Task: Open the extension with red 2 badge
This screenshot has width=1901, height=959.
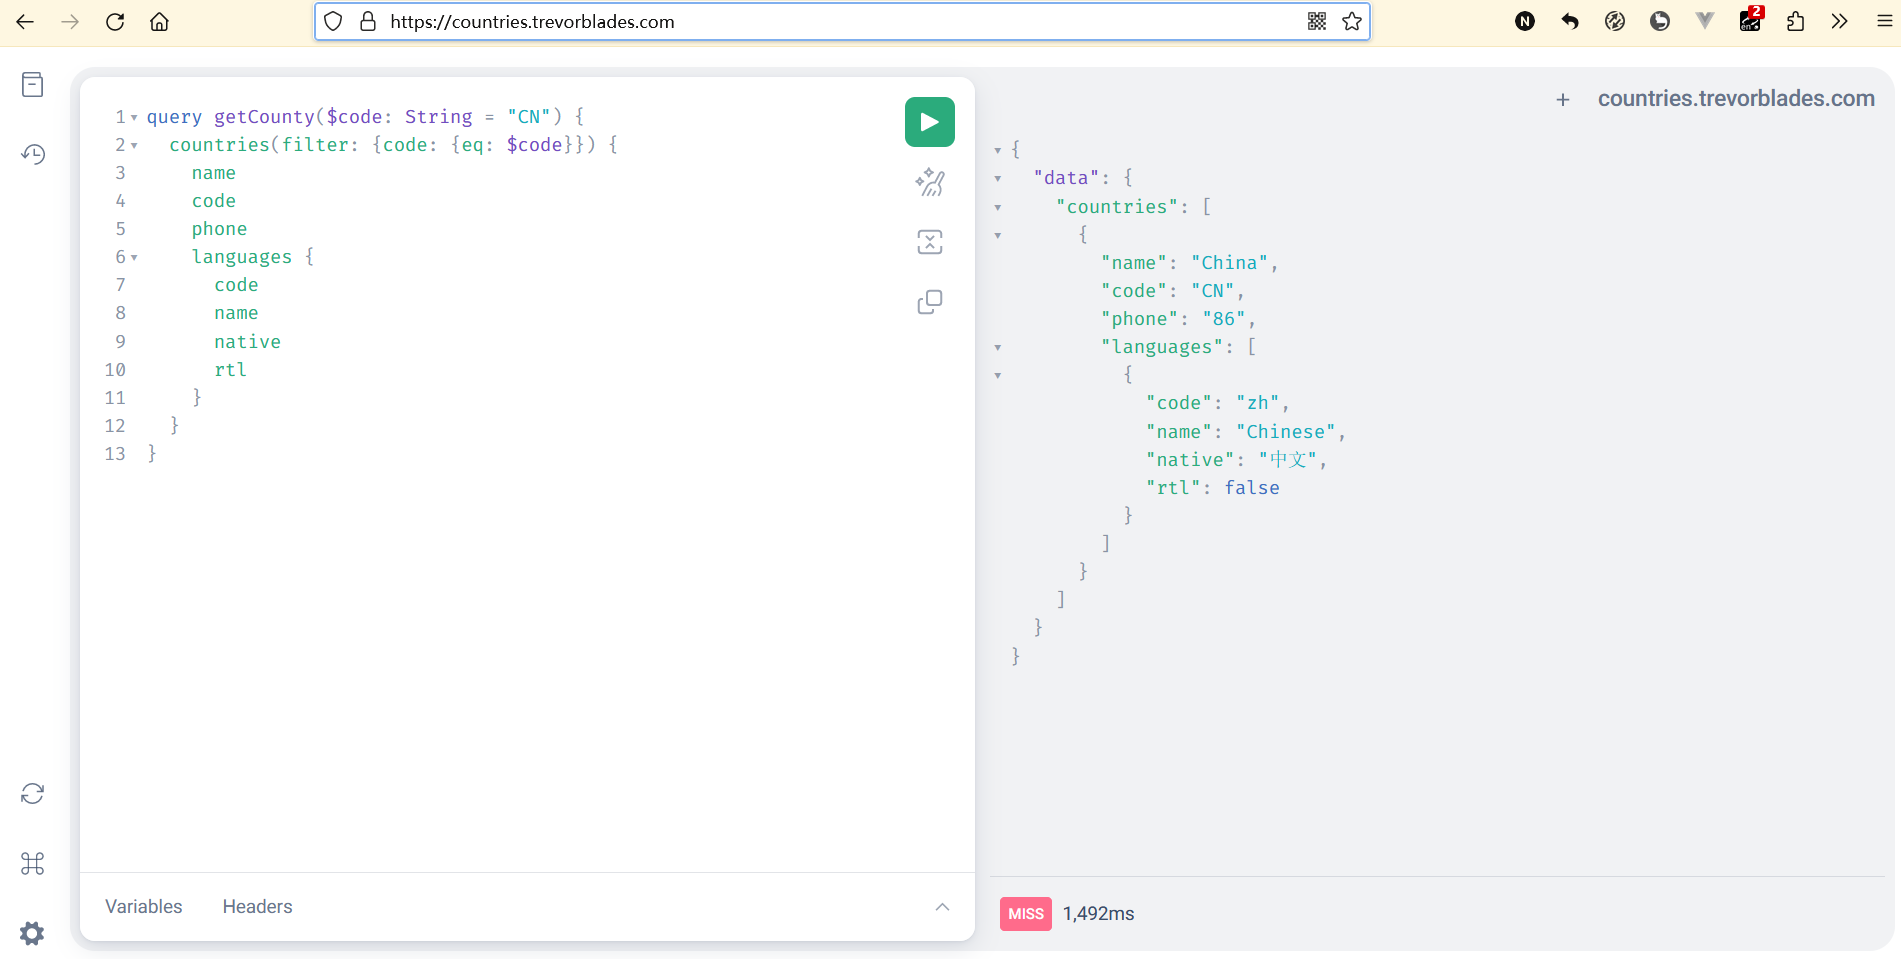Action: [1751, 20]
